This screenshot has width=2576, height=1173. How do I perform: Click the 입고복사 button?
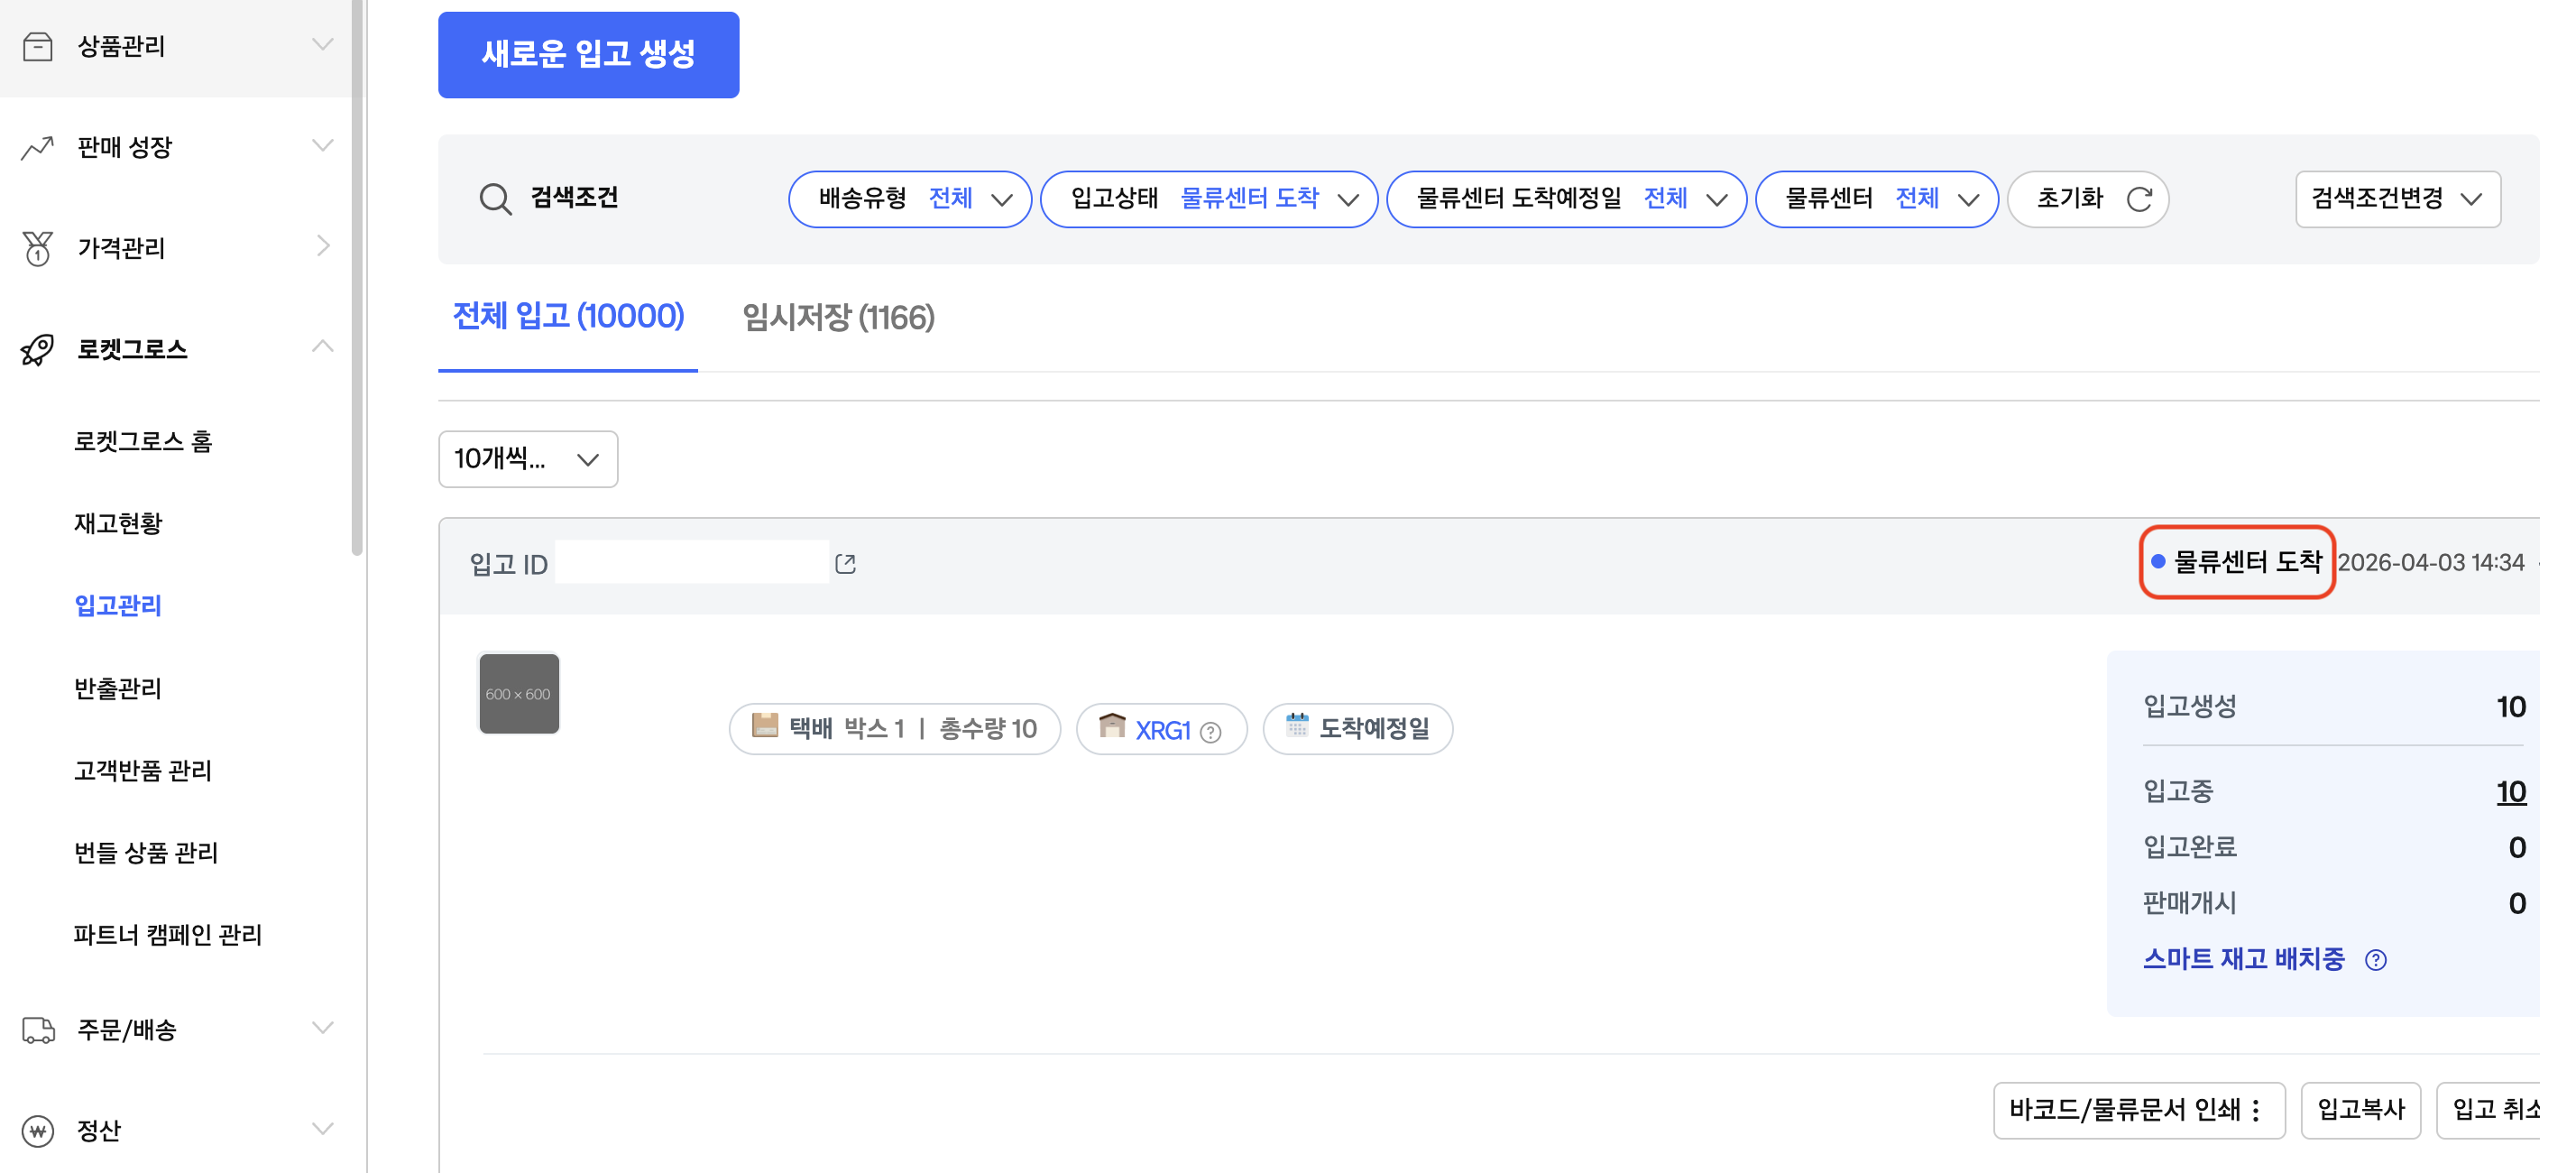(x=2361, y=1110)
